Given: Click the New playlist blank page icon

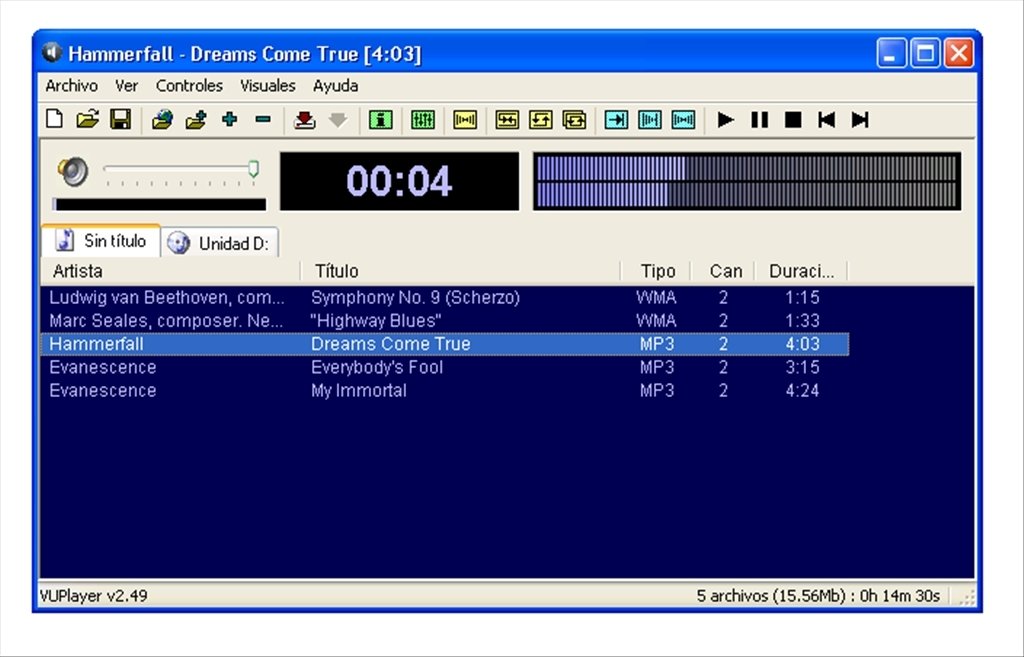Looking at the screenshot, I should click(x=55, y=120).
